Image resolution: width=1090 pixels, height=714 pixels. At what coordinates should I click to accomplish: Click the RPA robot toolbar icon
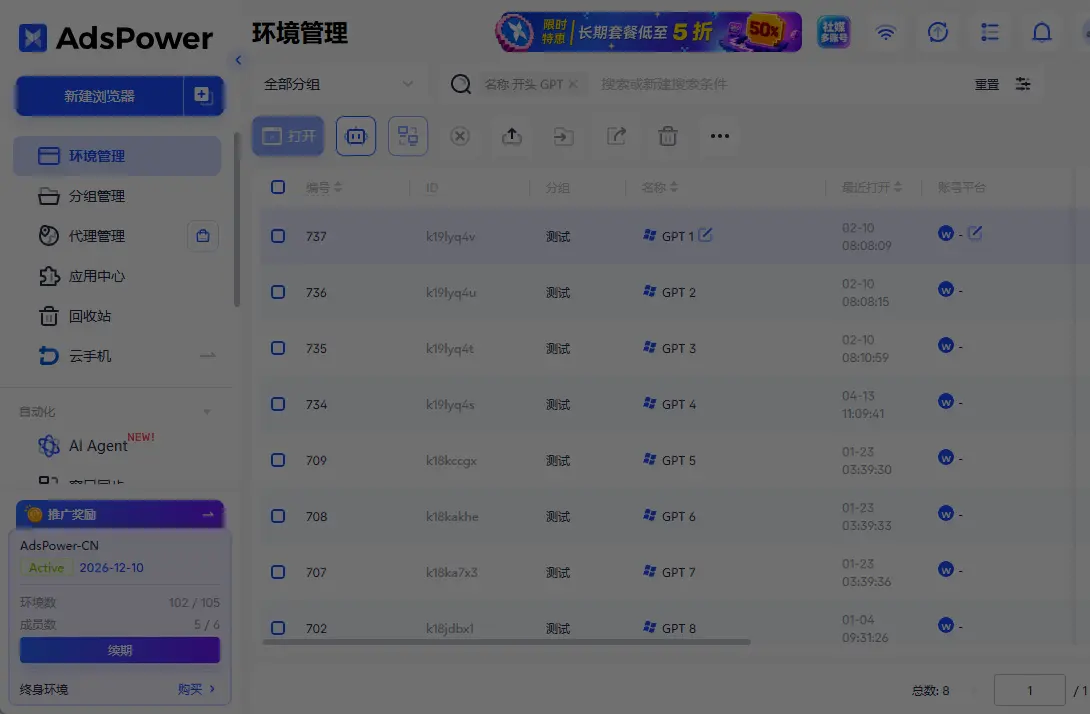[356, 136]
